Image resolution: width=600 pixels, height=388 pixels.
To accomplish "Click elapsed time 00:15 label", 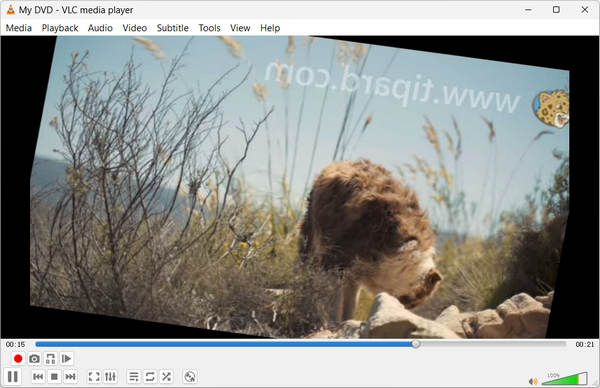I will [15, 344].
